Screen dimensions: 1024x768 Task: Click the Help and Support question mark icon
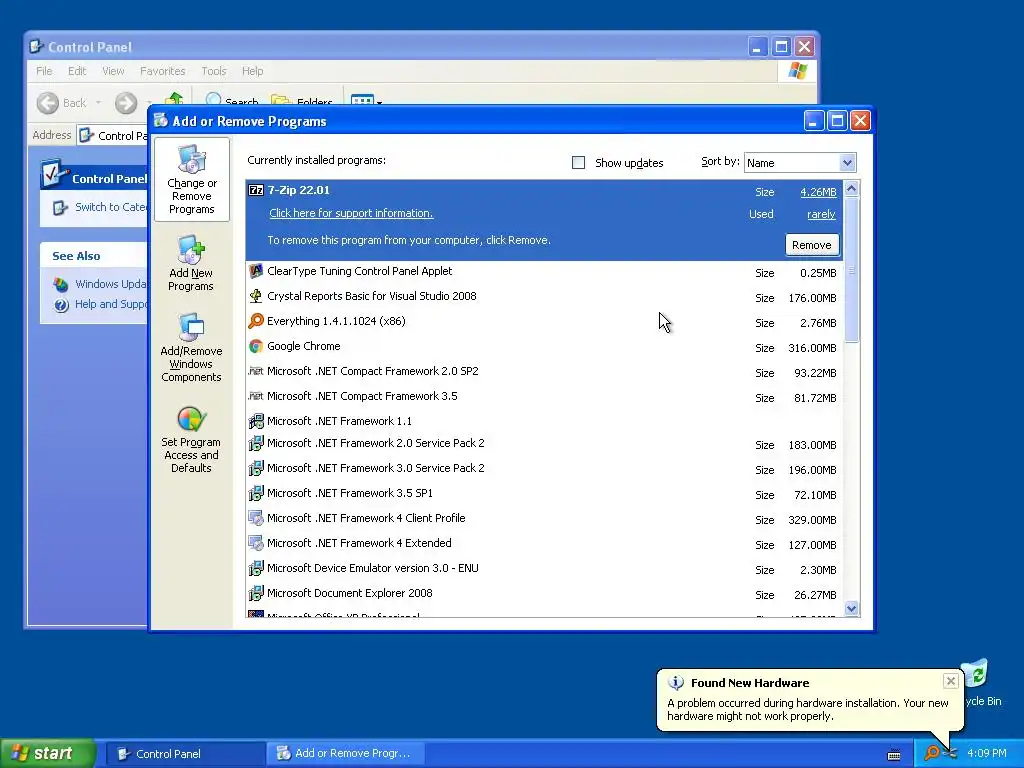pos(61,304)
